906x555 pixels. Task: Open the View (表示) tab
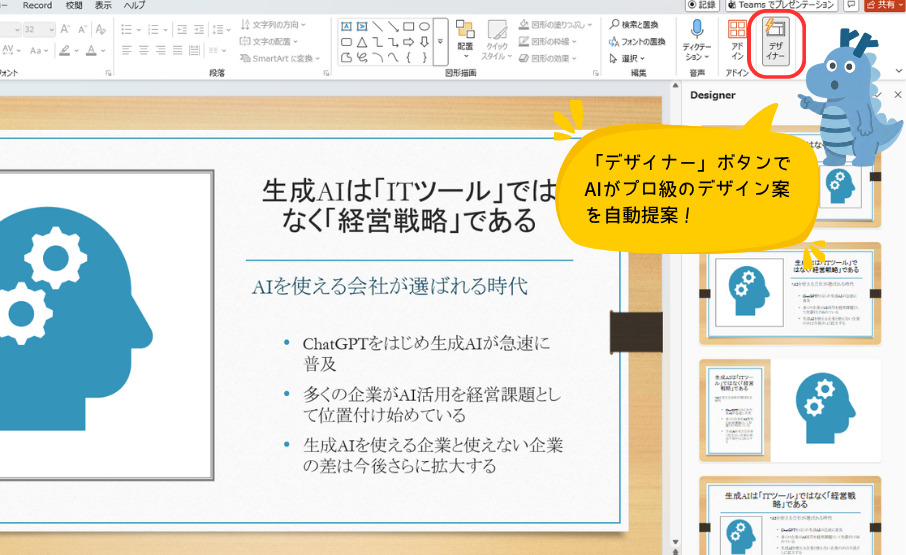click(x=103, y=5)
